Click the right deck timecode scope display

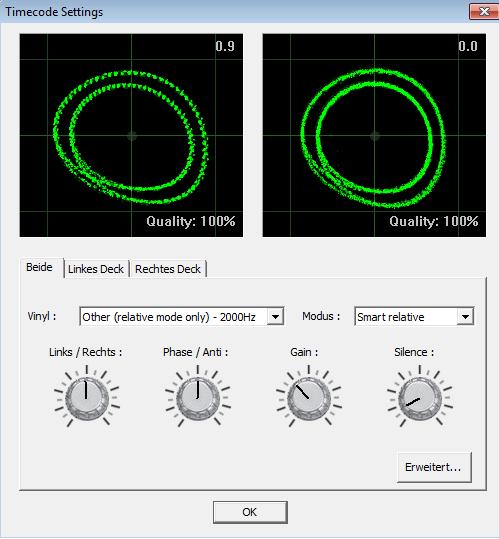[x=374, y=135]
